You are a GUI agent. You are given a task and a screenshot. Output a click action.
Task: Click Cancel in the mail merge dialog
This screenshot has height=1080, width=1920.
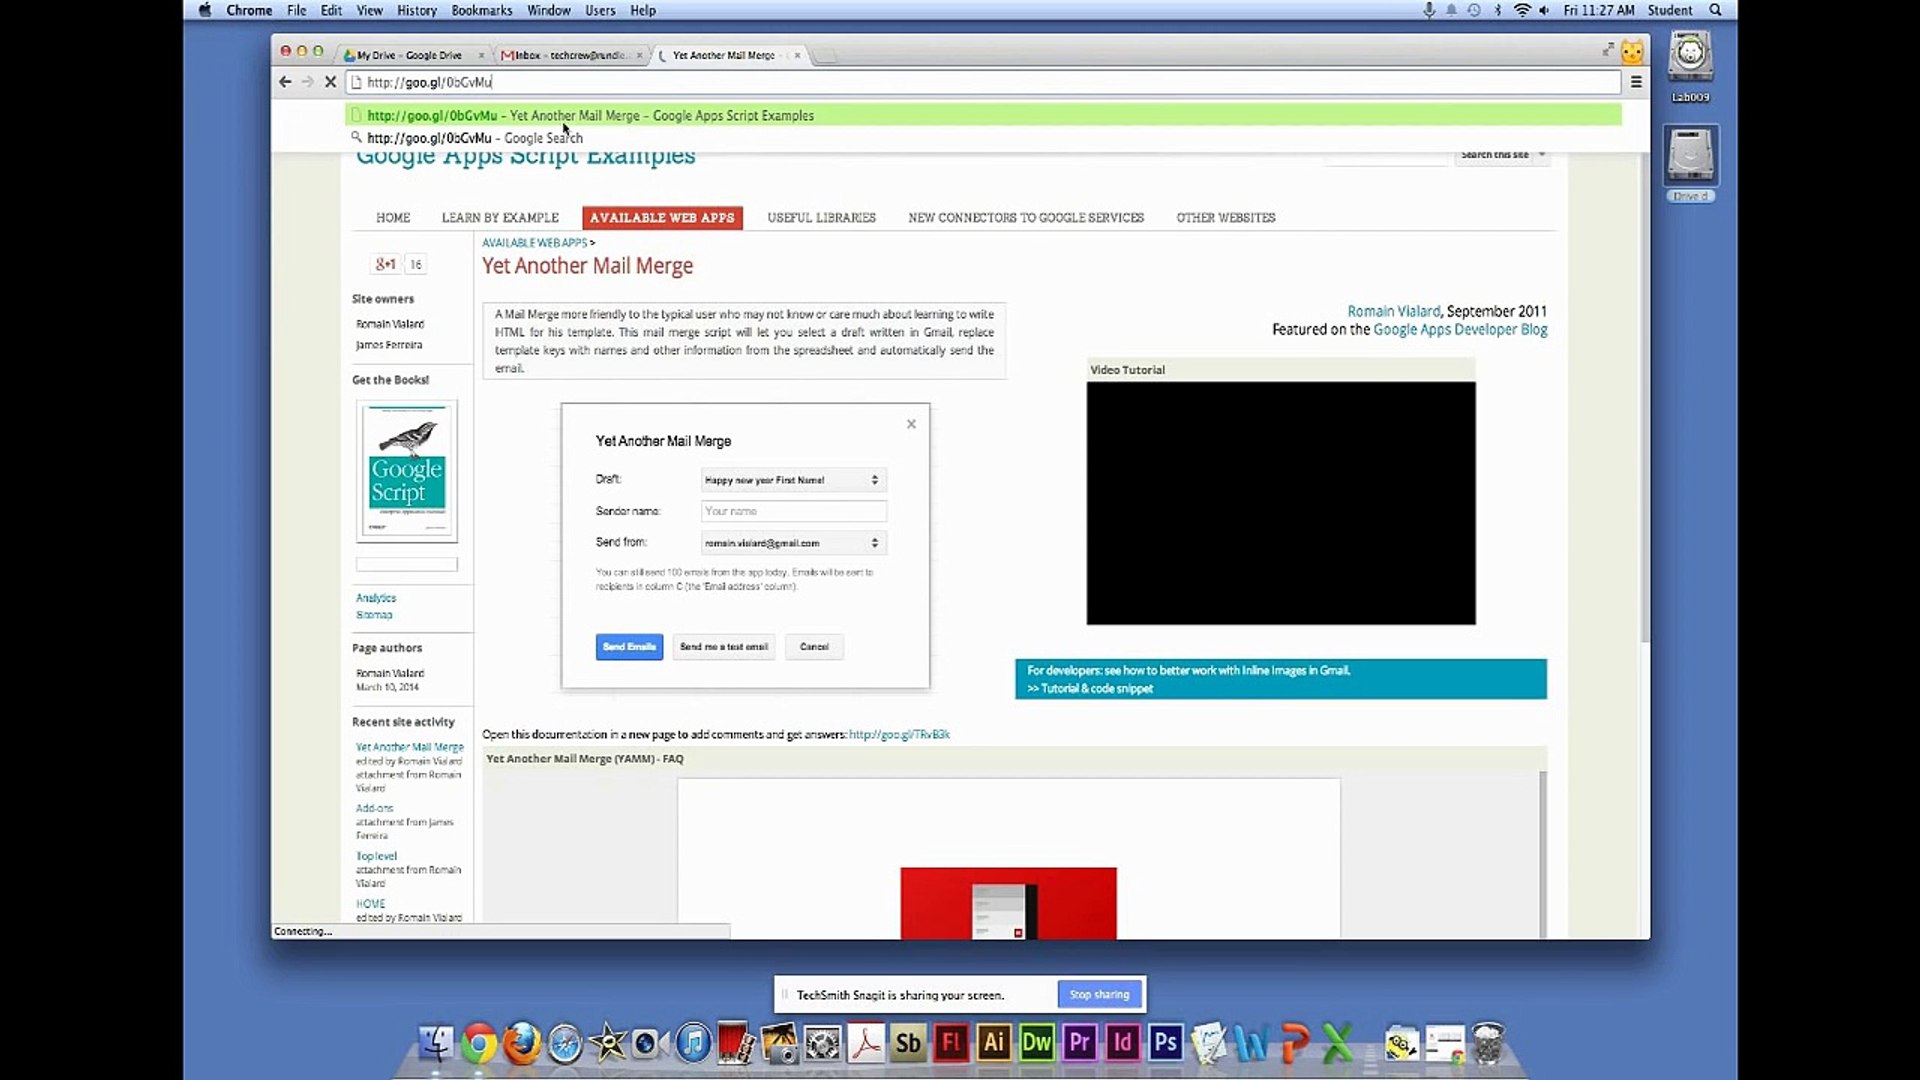[814, 647]
